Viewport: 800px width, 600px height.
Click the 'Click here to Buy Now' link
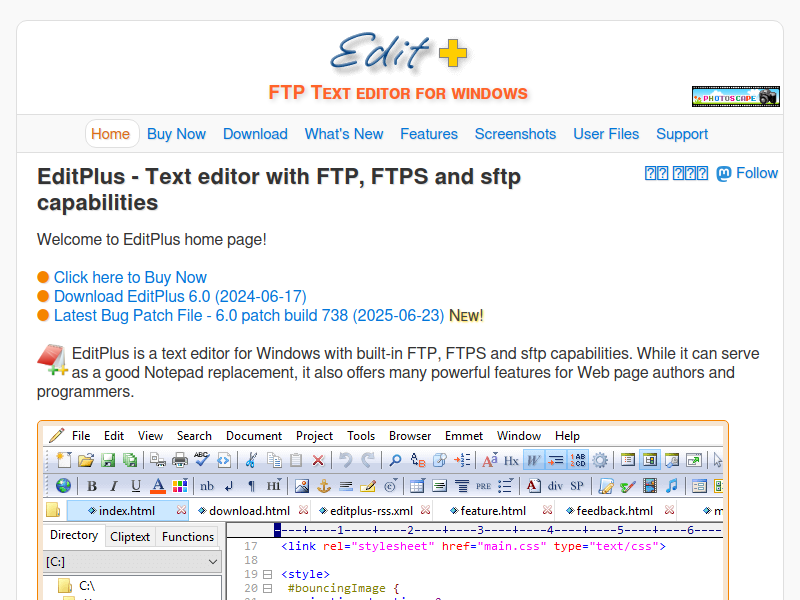pos(130,278)
